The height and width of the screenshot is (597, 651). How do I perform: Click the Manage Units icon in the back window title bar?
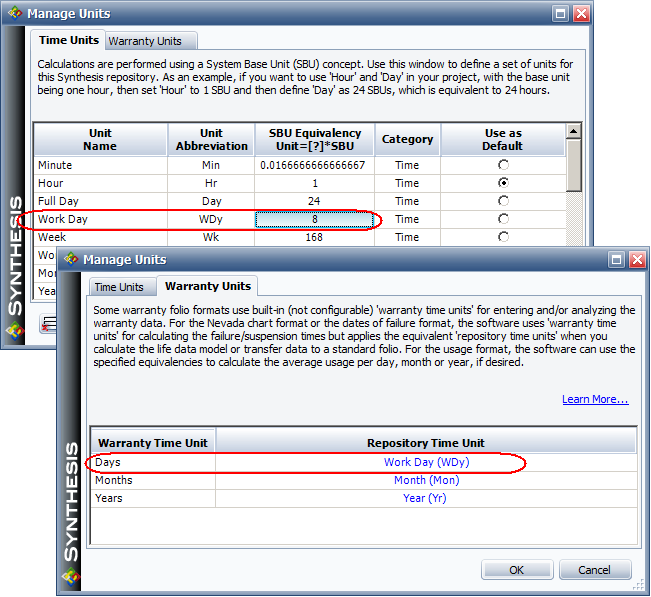point(13,14)
